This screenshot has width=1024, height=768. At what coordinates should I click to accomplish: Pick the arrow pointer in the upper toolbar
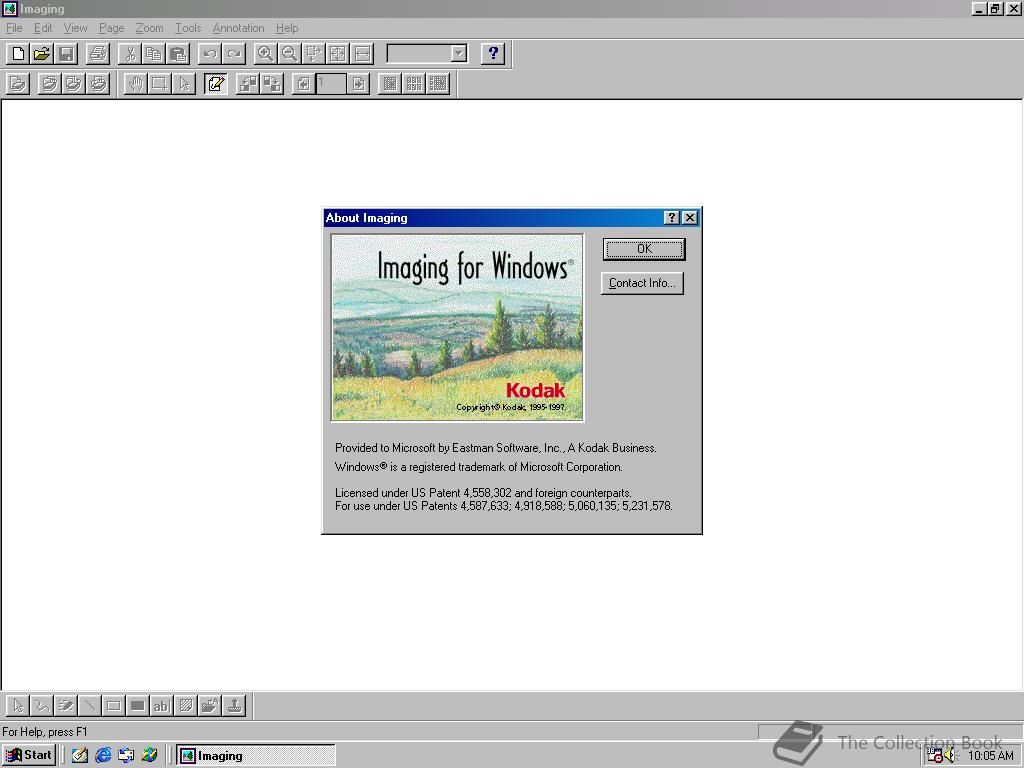(184, 84)
